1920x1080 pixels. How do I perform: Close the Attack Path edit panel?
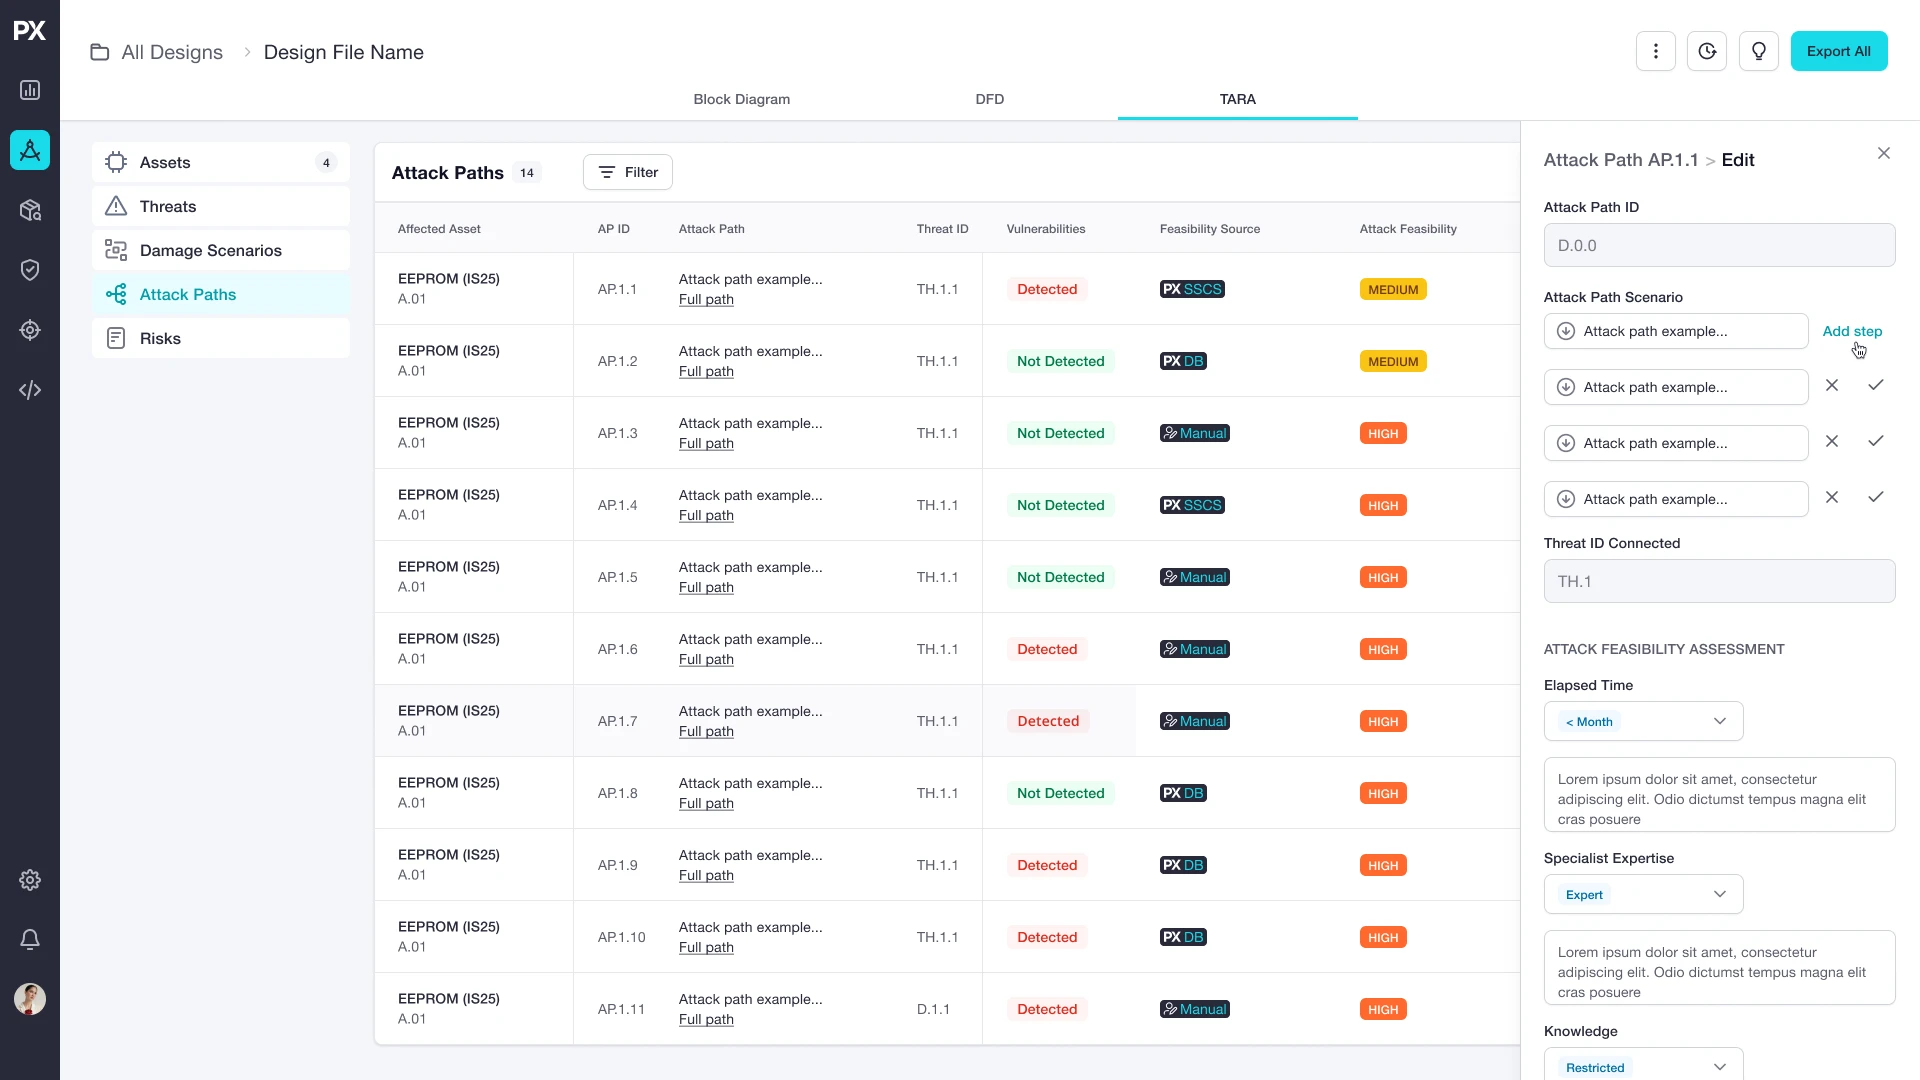1884,153
